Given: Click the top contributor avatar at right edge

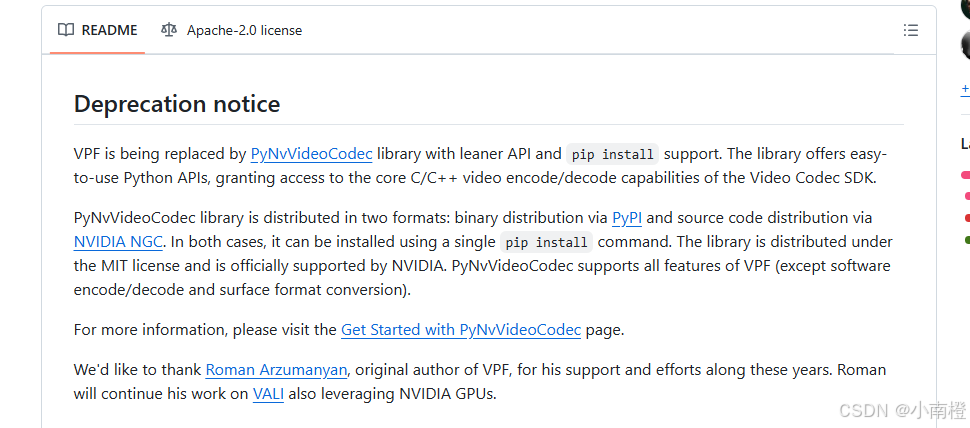Looking at the screenshot, I should click(x=966, y=9).
